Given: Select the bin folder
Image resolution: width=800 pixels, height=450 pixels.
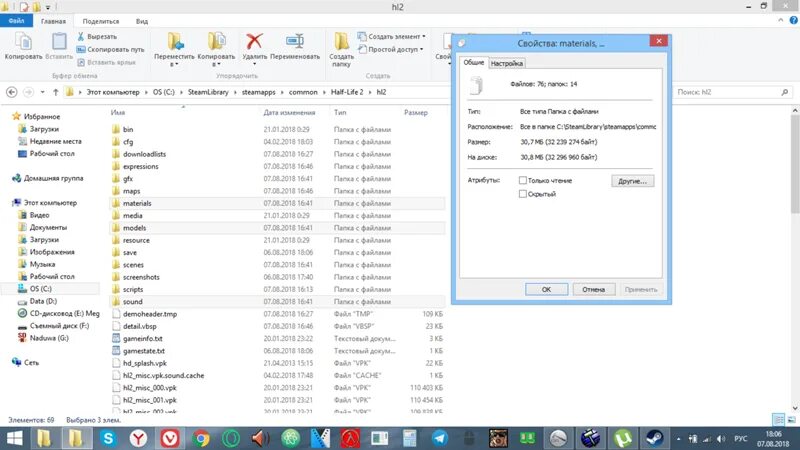Looking at the screenshot, I should 277,129.
